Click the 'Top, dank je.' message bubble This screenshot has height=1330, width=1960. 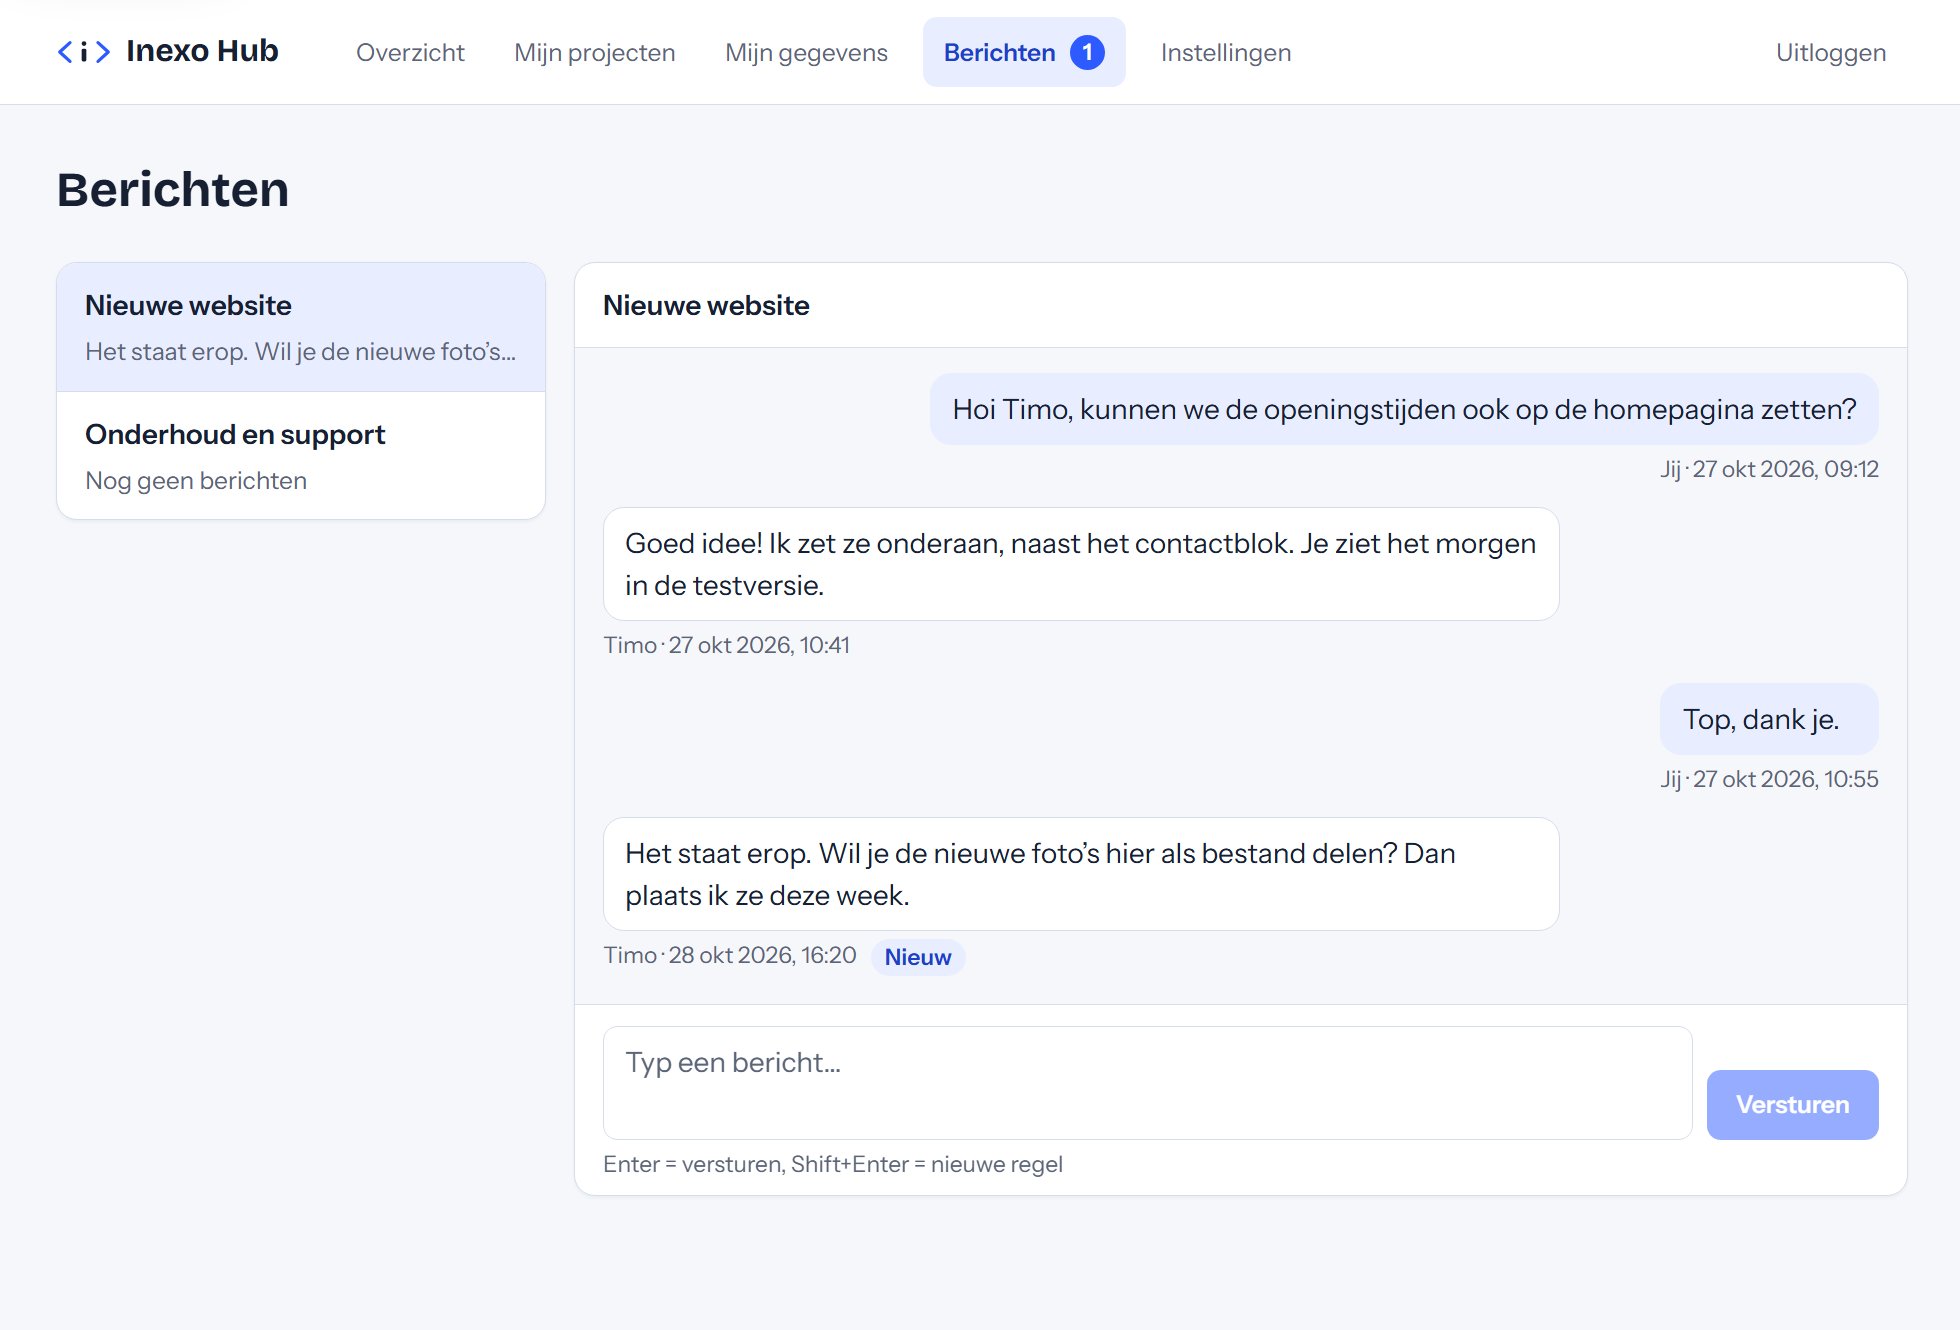pos(1769,719)
